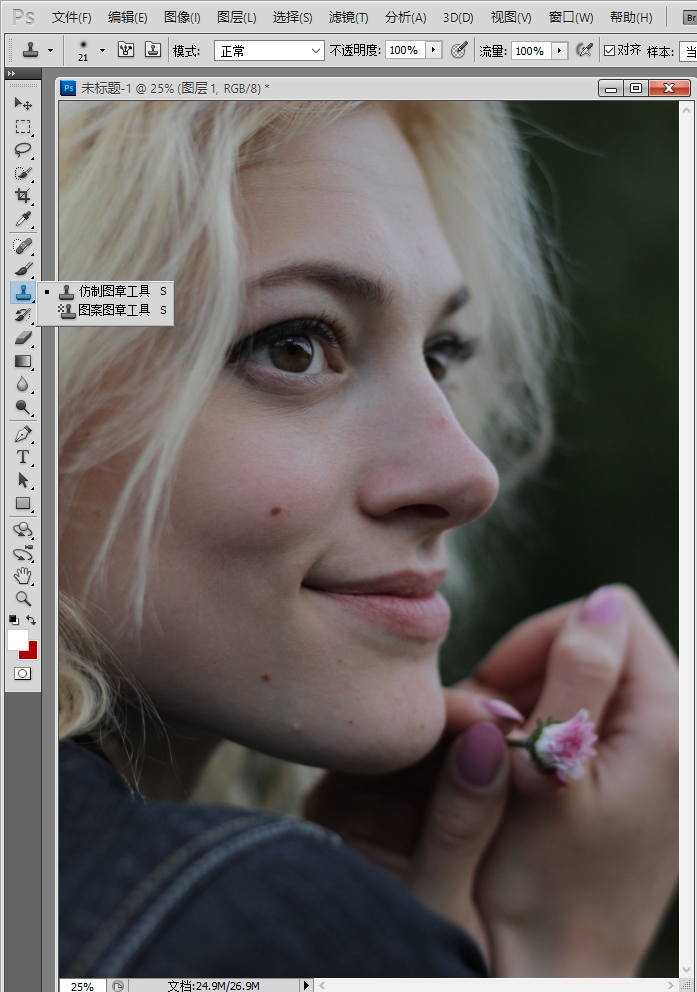Open the 3D(D) menu
Screen dimensions: 697x992
pos(458,17)
